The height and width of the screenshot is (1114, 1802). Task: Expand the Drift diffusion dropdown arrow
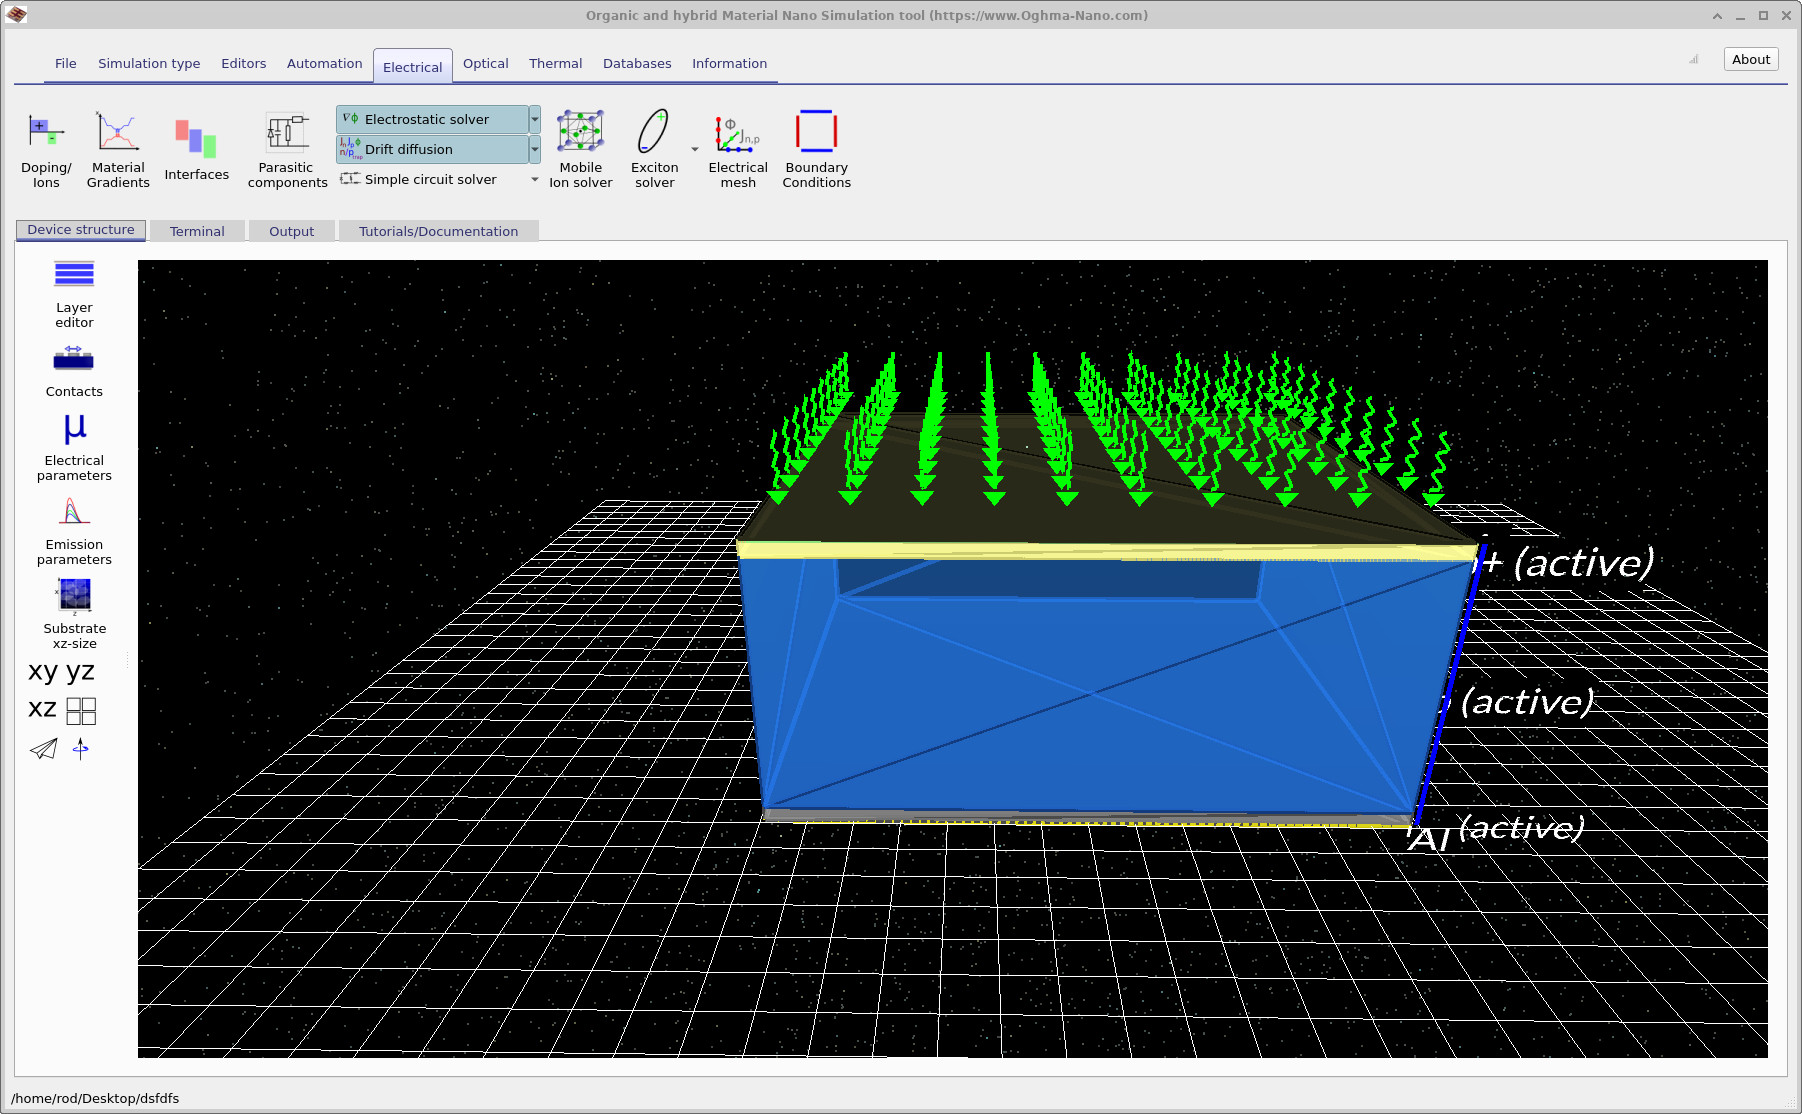[x=535, y=150]
